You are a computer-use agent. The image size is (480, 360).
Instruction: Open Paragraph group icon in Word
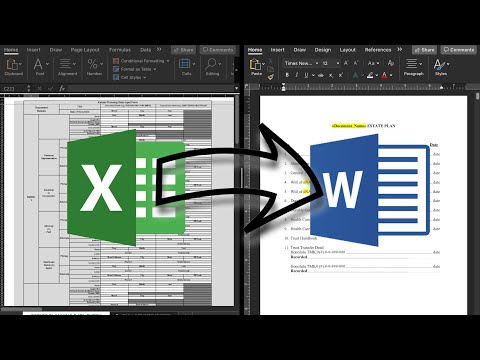pos(413,67)
